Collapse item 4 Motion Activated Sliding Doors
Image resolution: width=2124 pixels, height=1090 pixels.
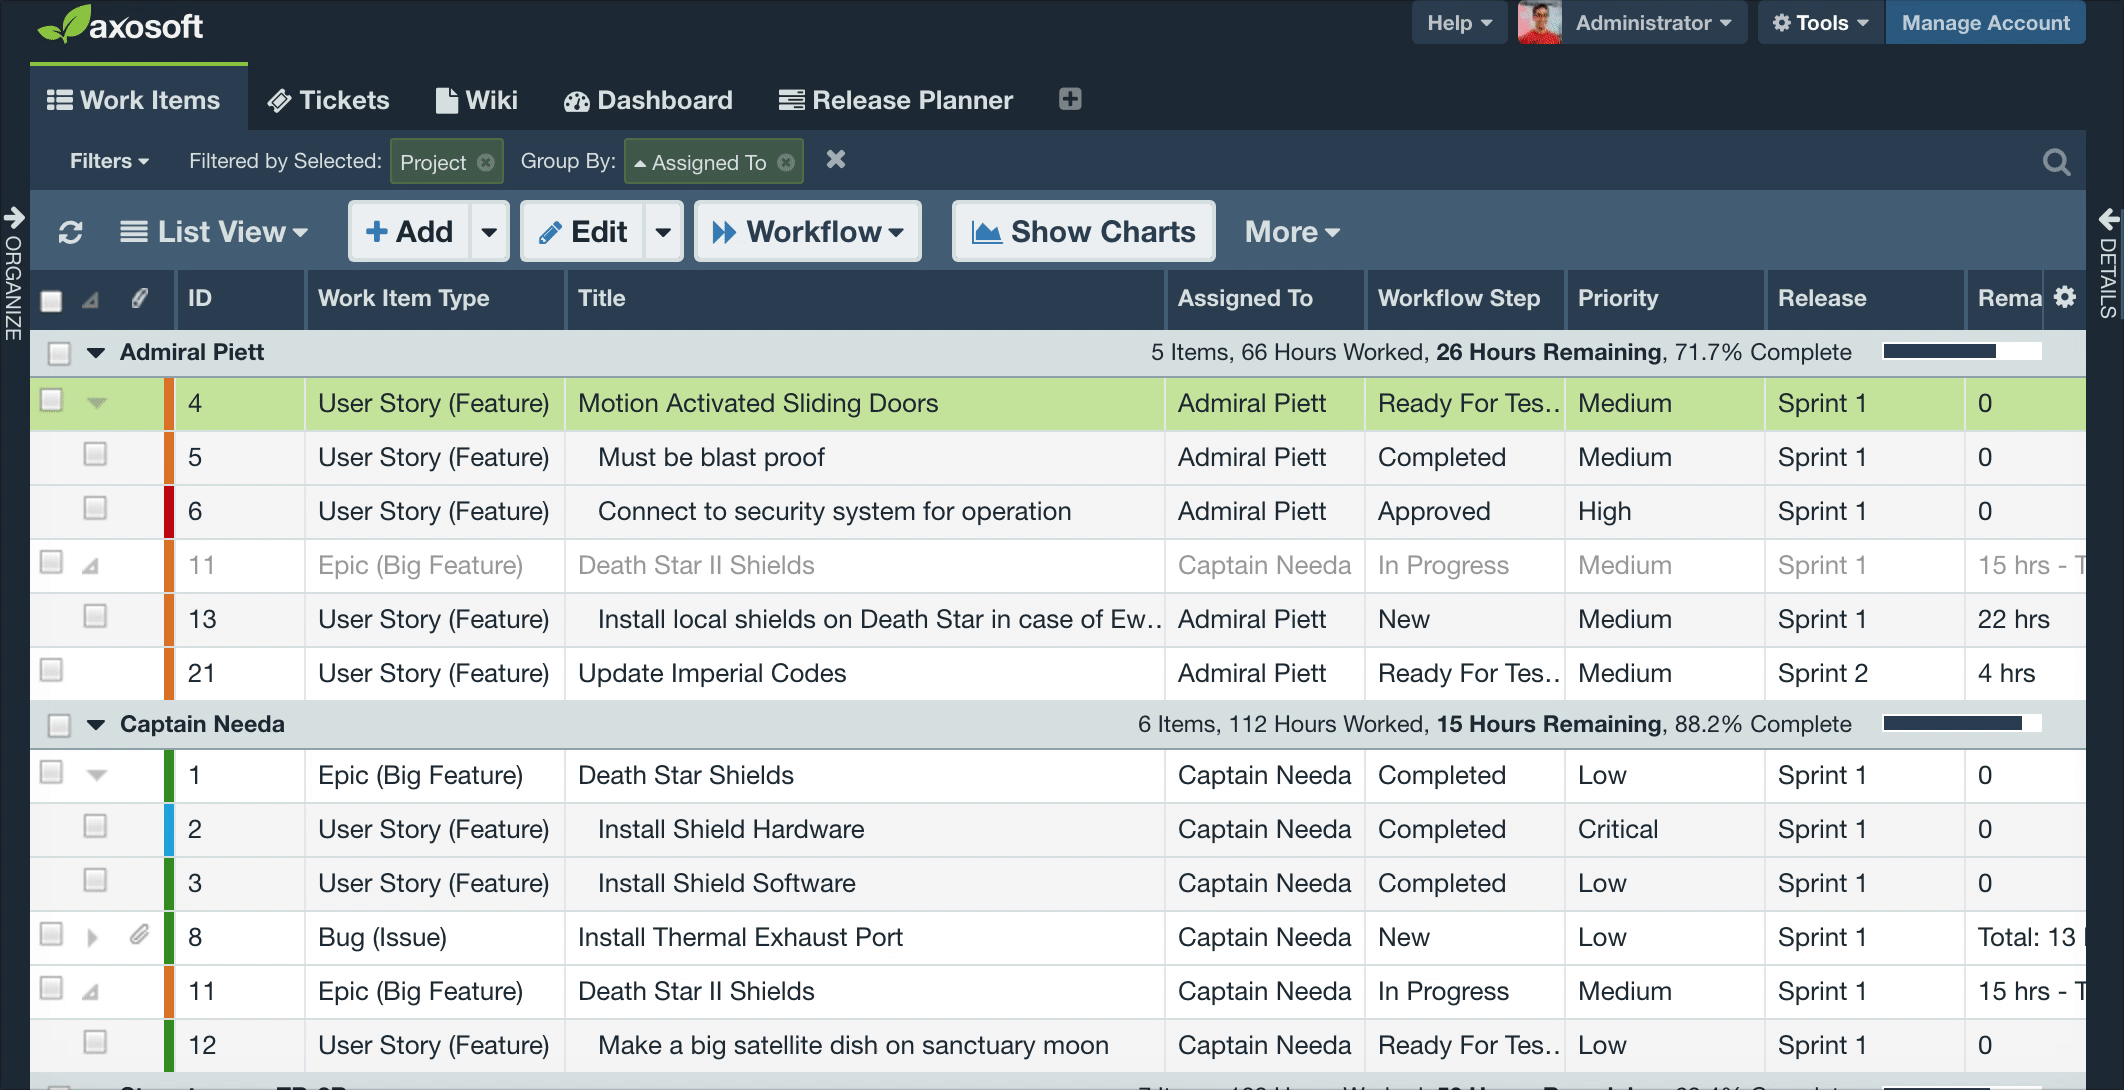(x=96, y=403)
